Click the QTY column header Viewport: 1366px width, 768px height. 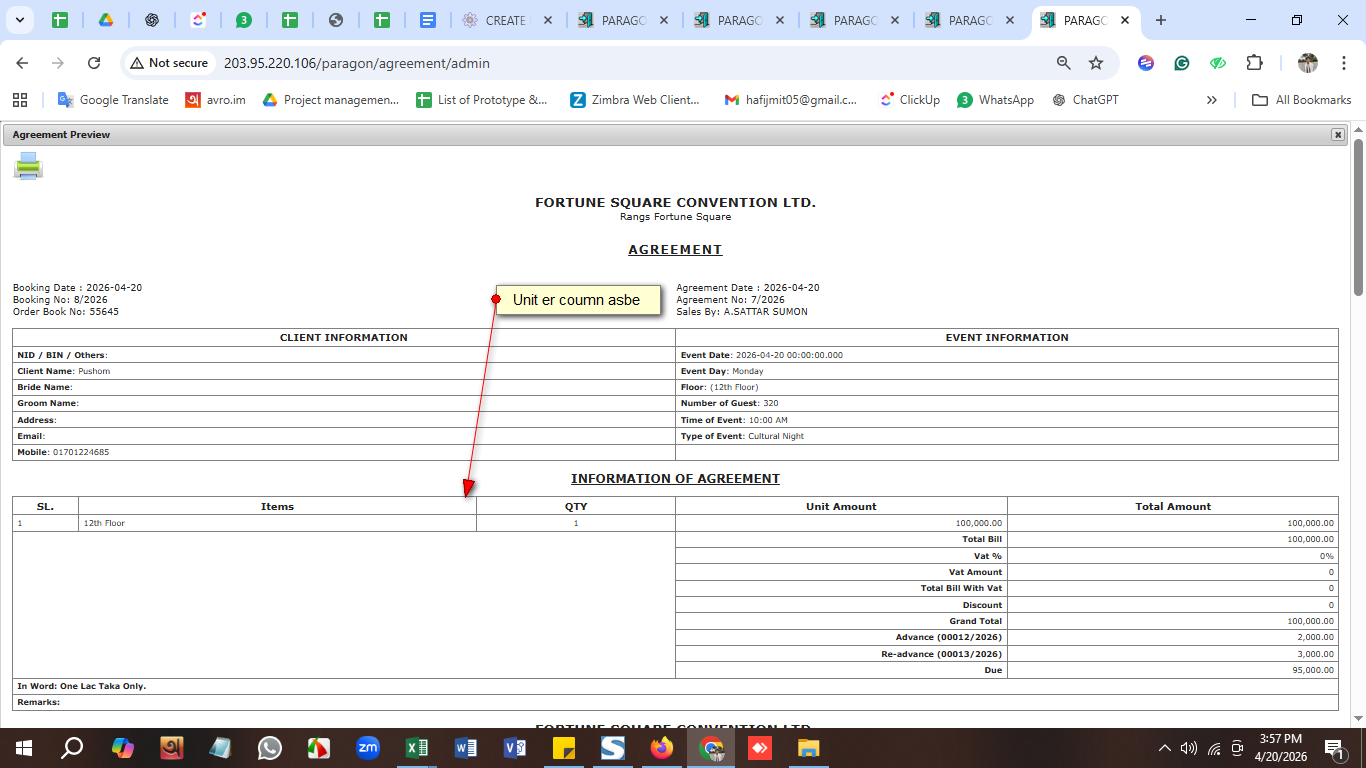click(576, 506)
